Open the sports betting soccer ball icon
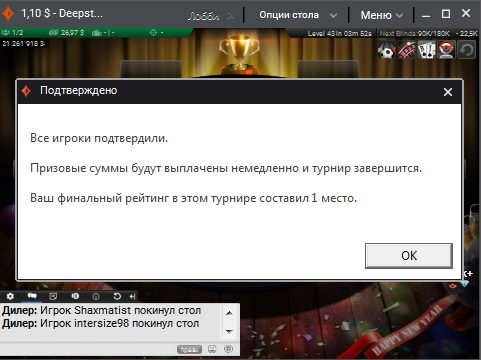The image size is (481, 360). pos(387,50)
